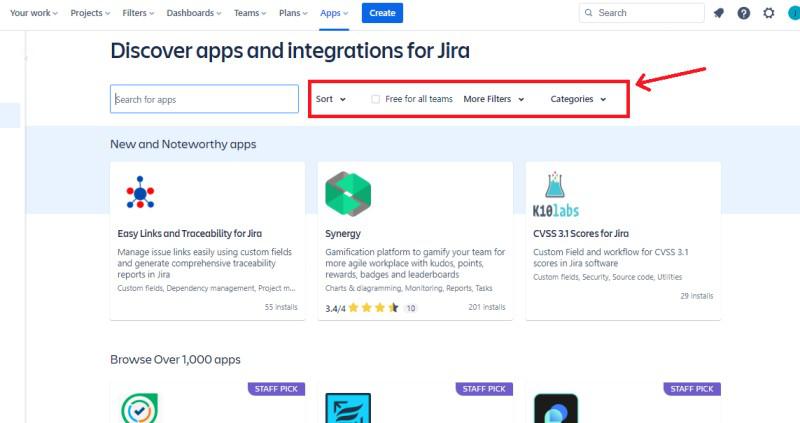This screenshot has width=800, height=423.
Task: Open the Filters menu in navigation bar
Action: [138, 13]
